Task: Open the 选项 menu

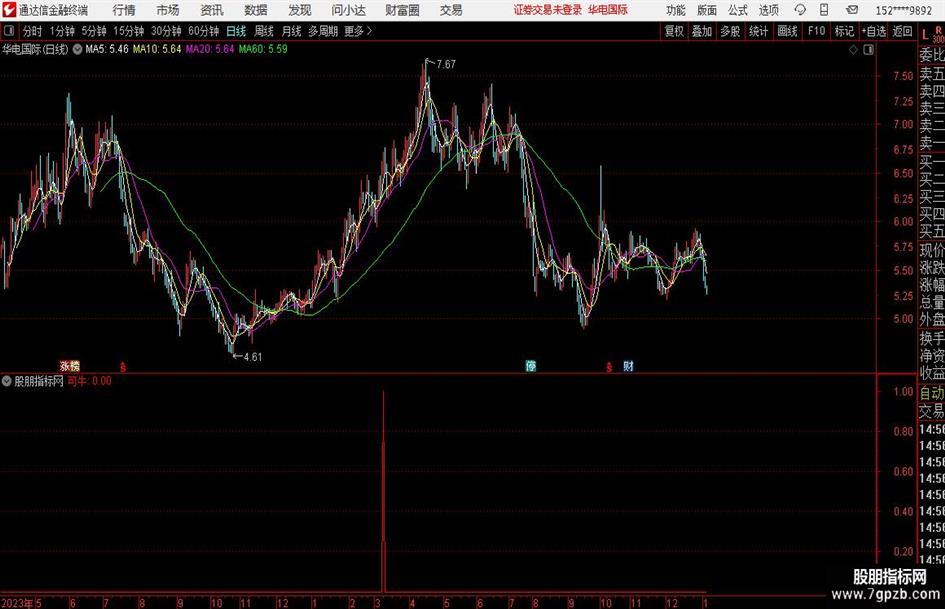Action: click(768, 10)
